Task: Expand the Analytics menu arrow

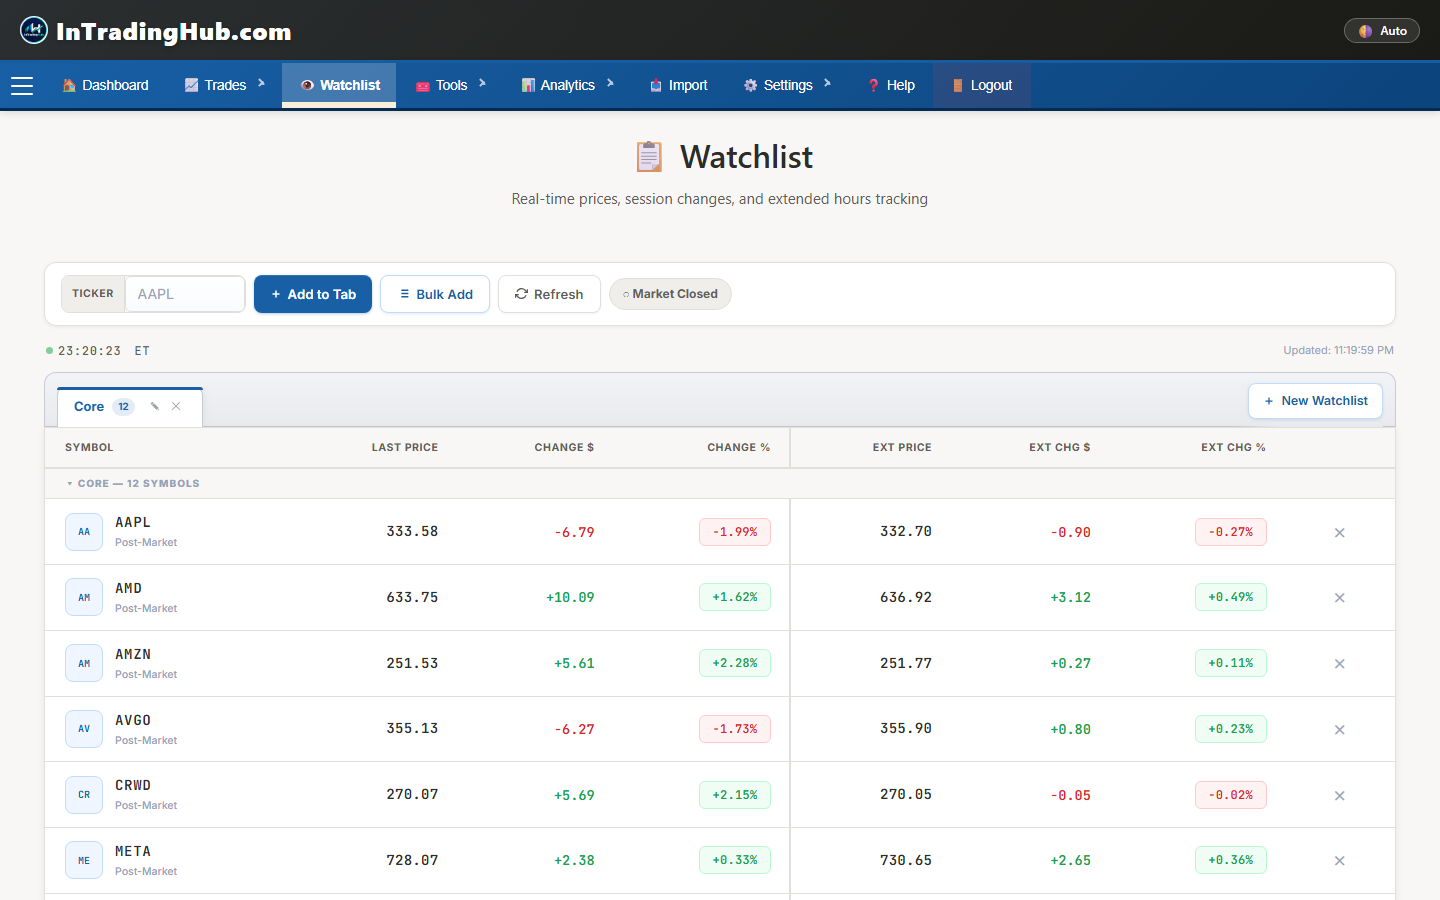Action: (x=611, y=84)
